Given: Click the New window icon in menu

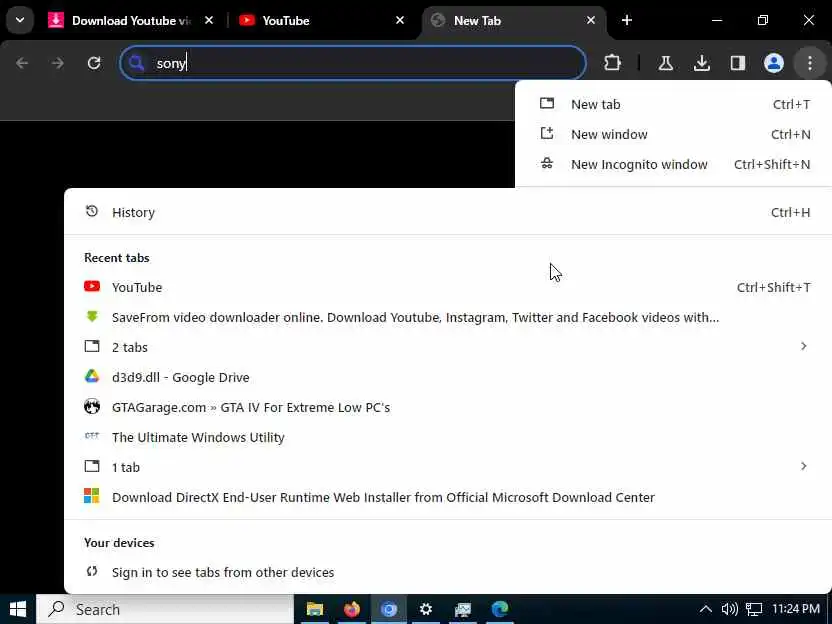Looking at the screenshot, I should coord(547,133).
